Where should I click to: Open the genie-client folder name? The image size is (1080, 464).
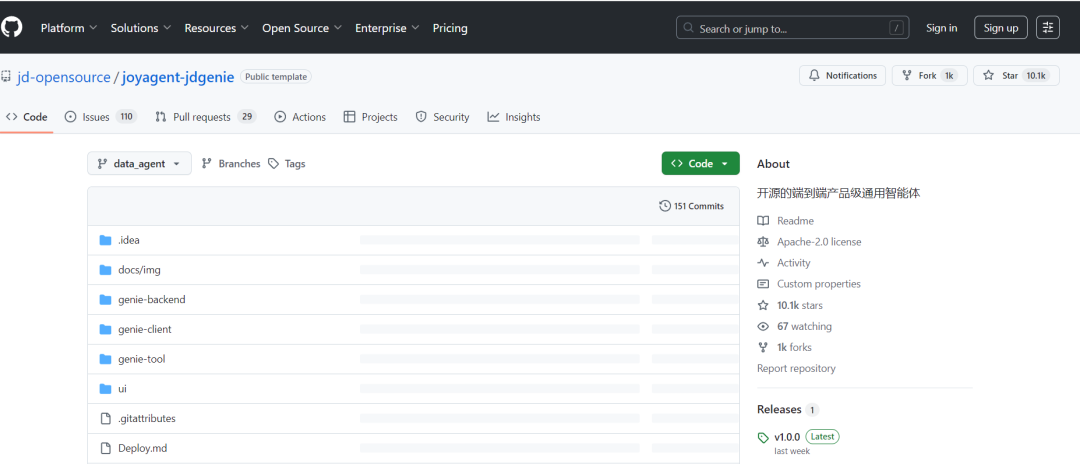tap(145, 329)
